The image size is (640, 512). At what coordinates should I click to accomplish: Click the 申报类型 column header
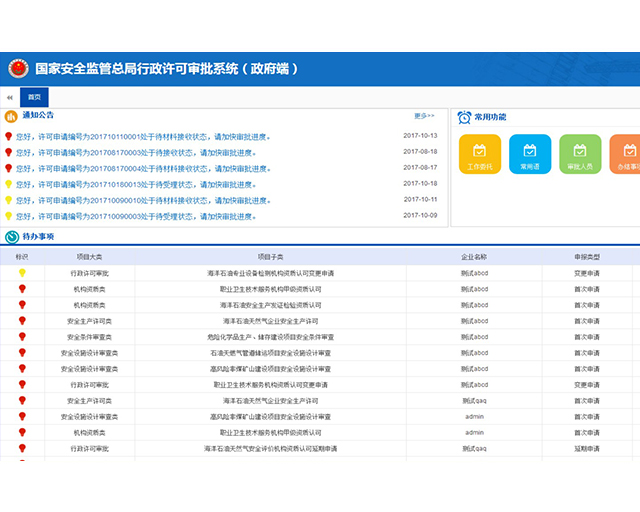coord(586,257)
